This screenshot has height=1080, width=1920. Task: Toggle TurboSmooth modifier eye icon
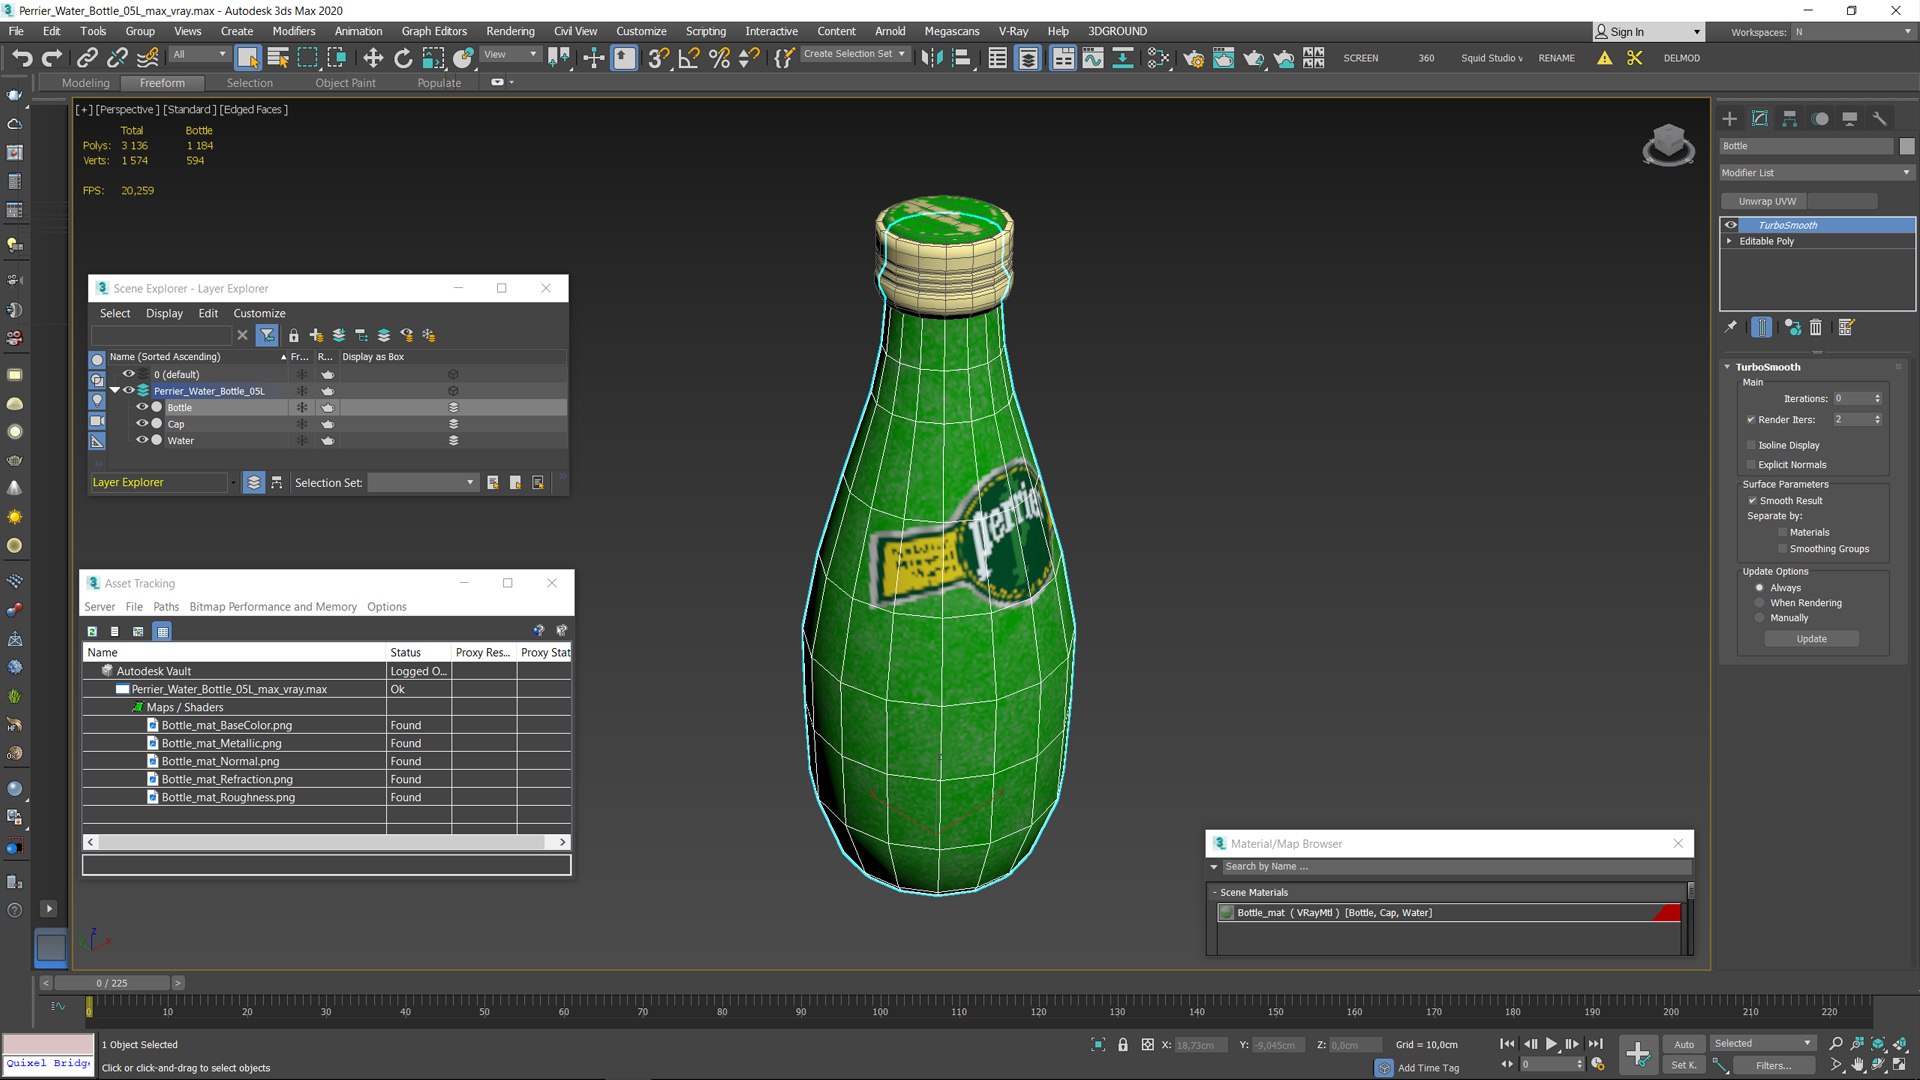(1731, 225)
